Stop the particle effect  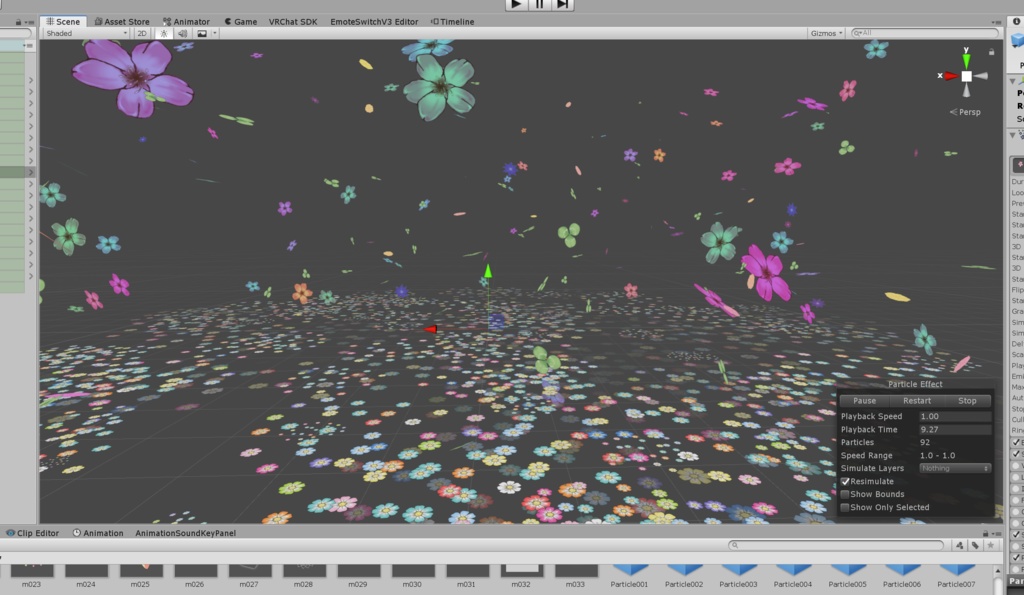[x=967, y=400]
